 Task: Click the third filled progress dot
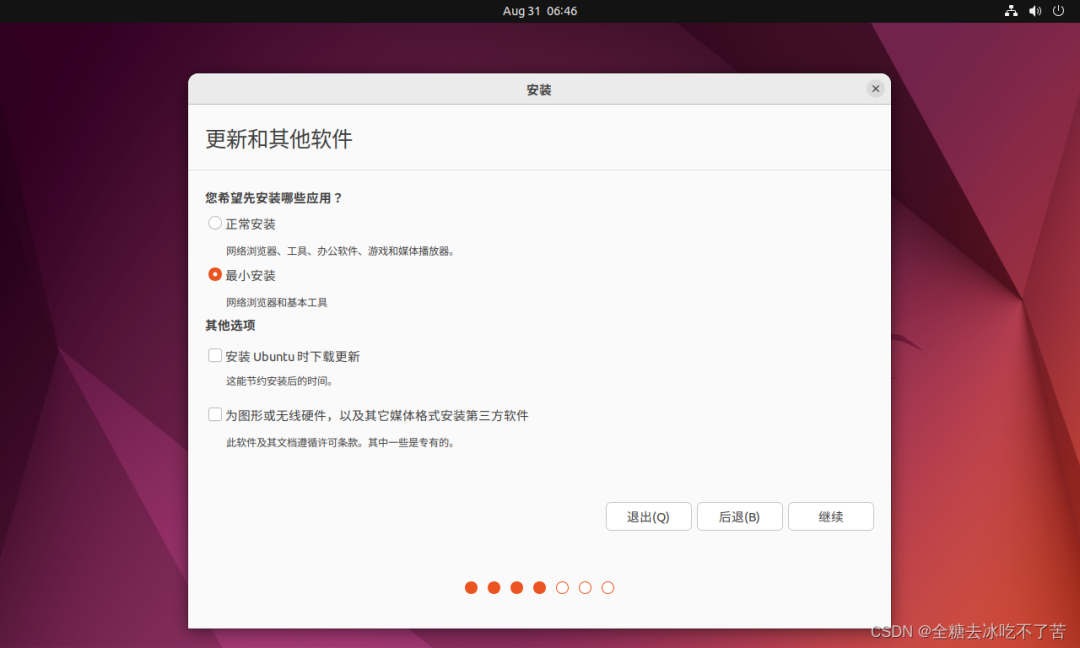pyautogui.click(x=517, y=588)
